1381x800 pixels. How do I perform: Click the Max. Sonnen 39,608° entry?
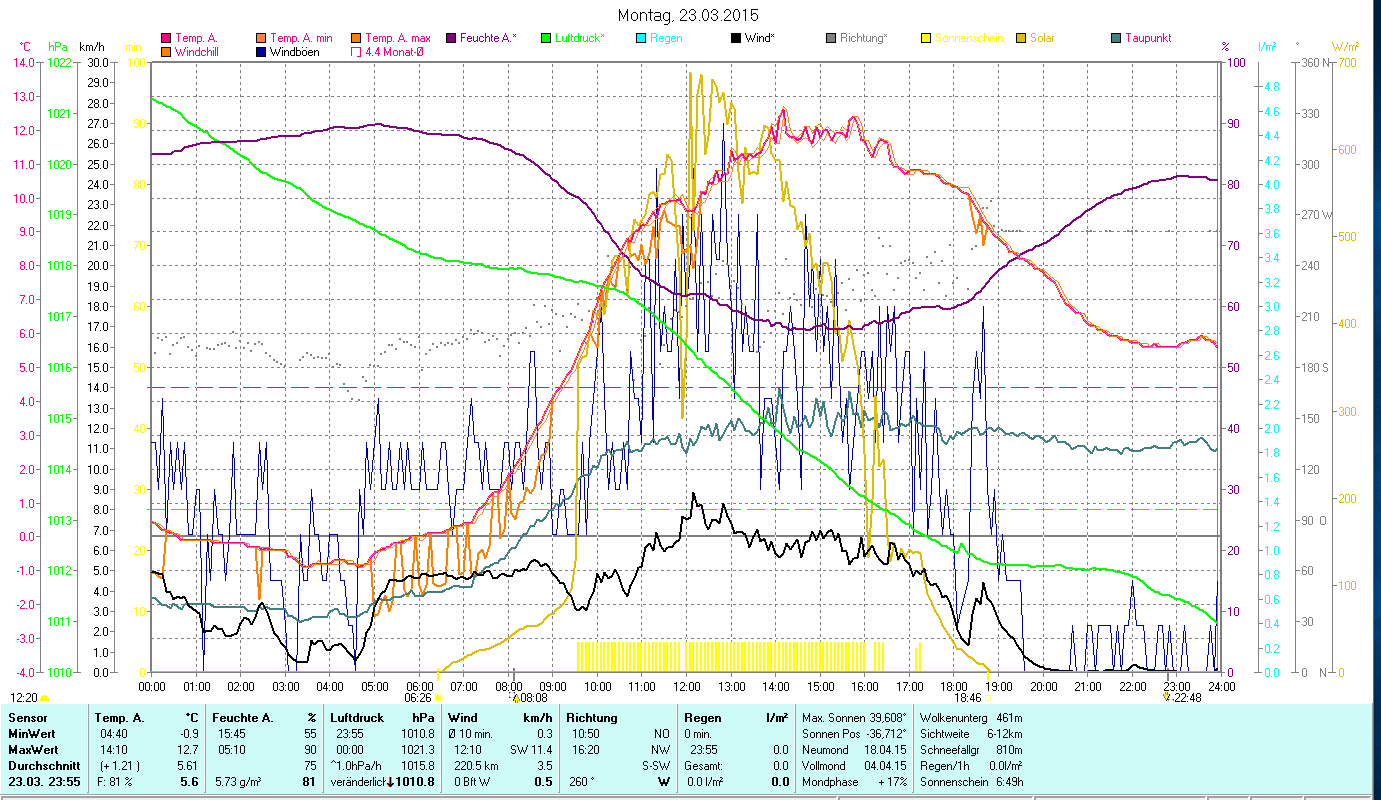tap(853, 718)
